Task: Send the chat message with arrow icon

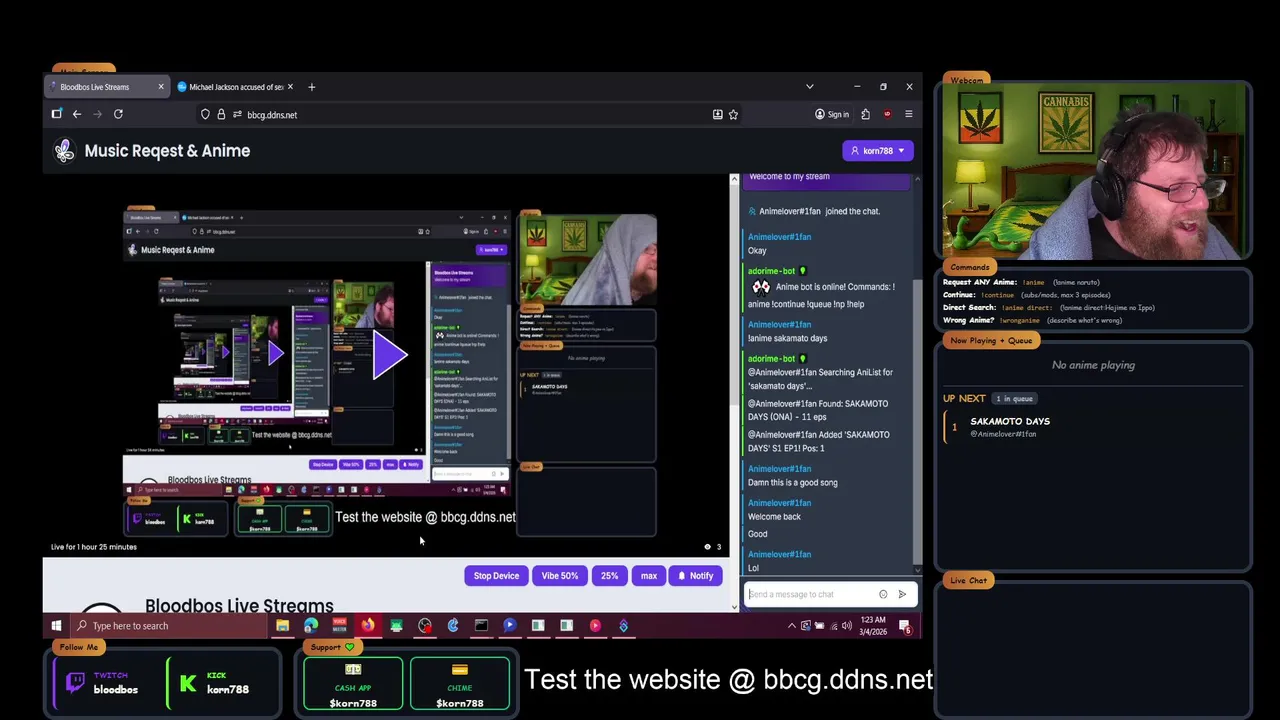Action: [901, 594]
